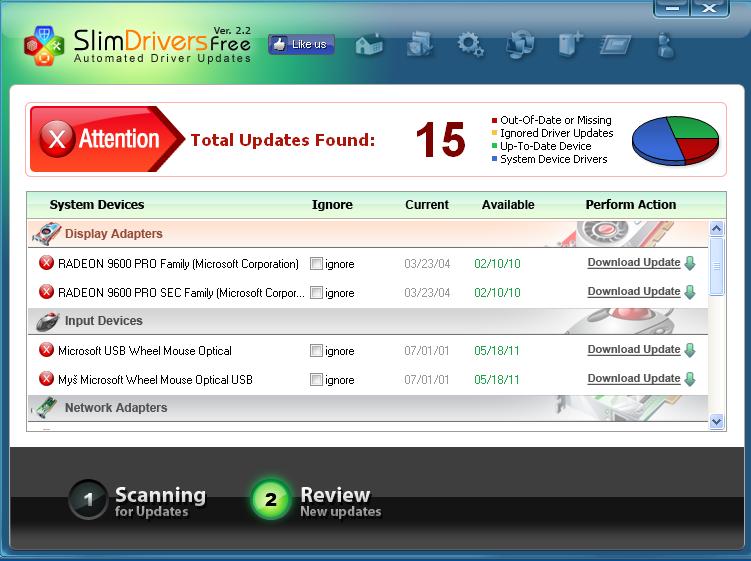Screen dimensions: 751x561
Task: Click the Ignored Driver Updates legend label
Action: tap(557, 133)
